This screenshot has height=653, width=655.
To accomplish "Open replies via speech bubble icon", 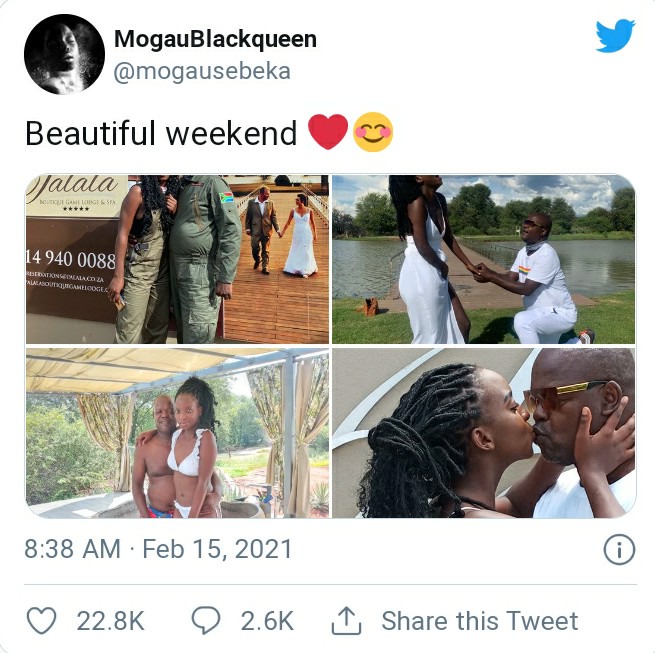I will (206, 620).
